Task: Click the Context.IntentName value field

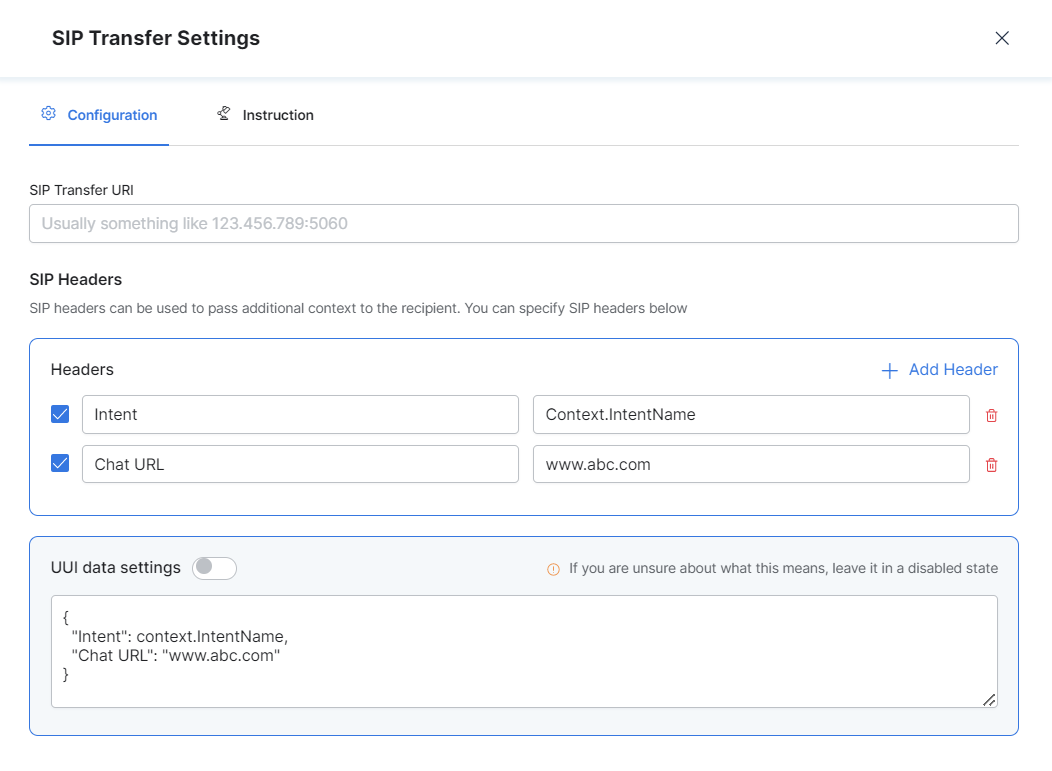Action: pos(751,414)
